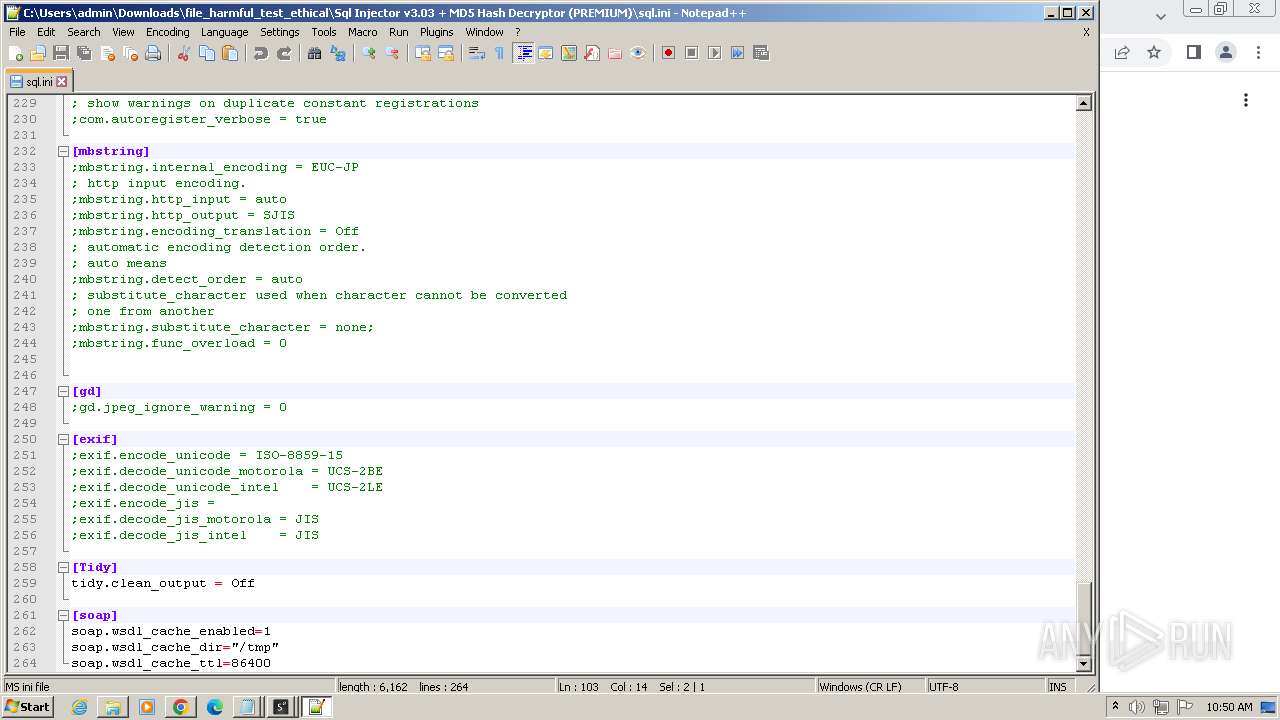1280x720 pixels.
Task: Open Document Map toolbar icon
Action: click(569, 53)
